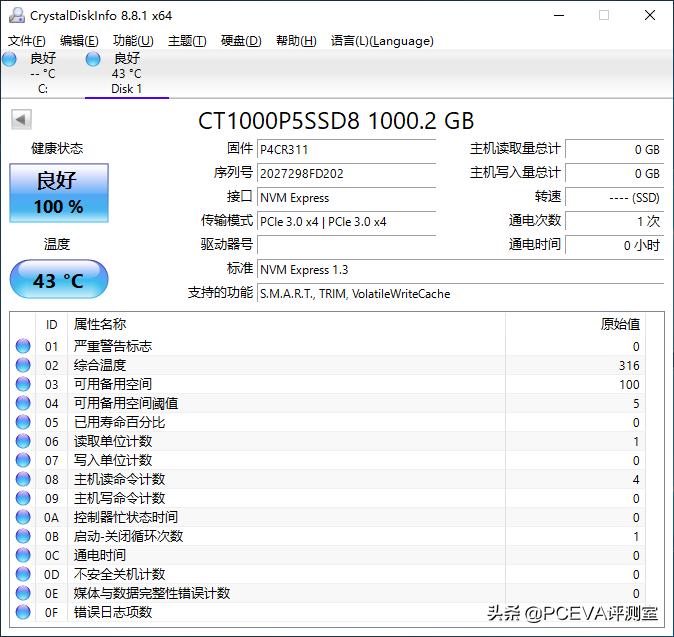Open the 帮助(H) menu
674x637 pixels.
coord(296,41)
